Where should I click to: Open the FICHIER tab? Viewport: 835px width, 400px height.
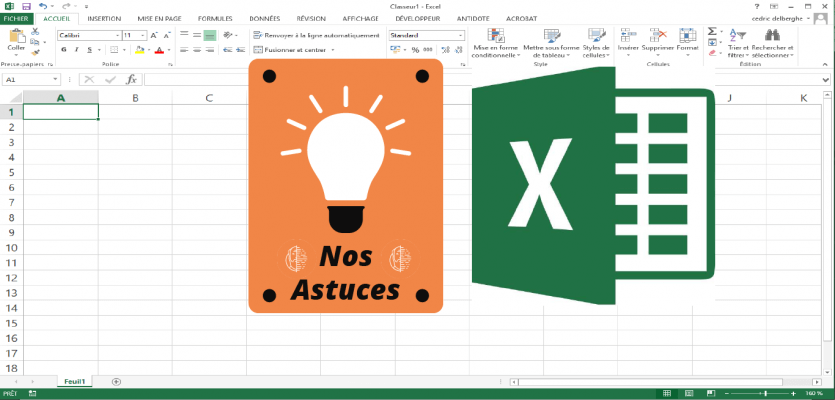(18, 19)
